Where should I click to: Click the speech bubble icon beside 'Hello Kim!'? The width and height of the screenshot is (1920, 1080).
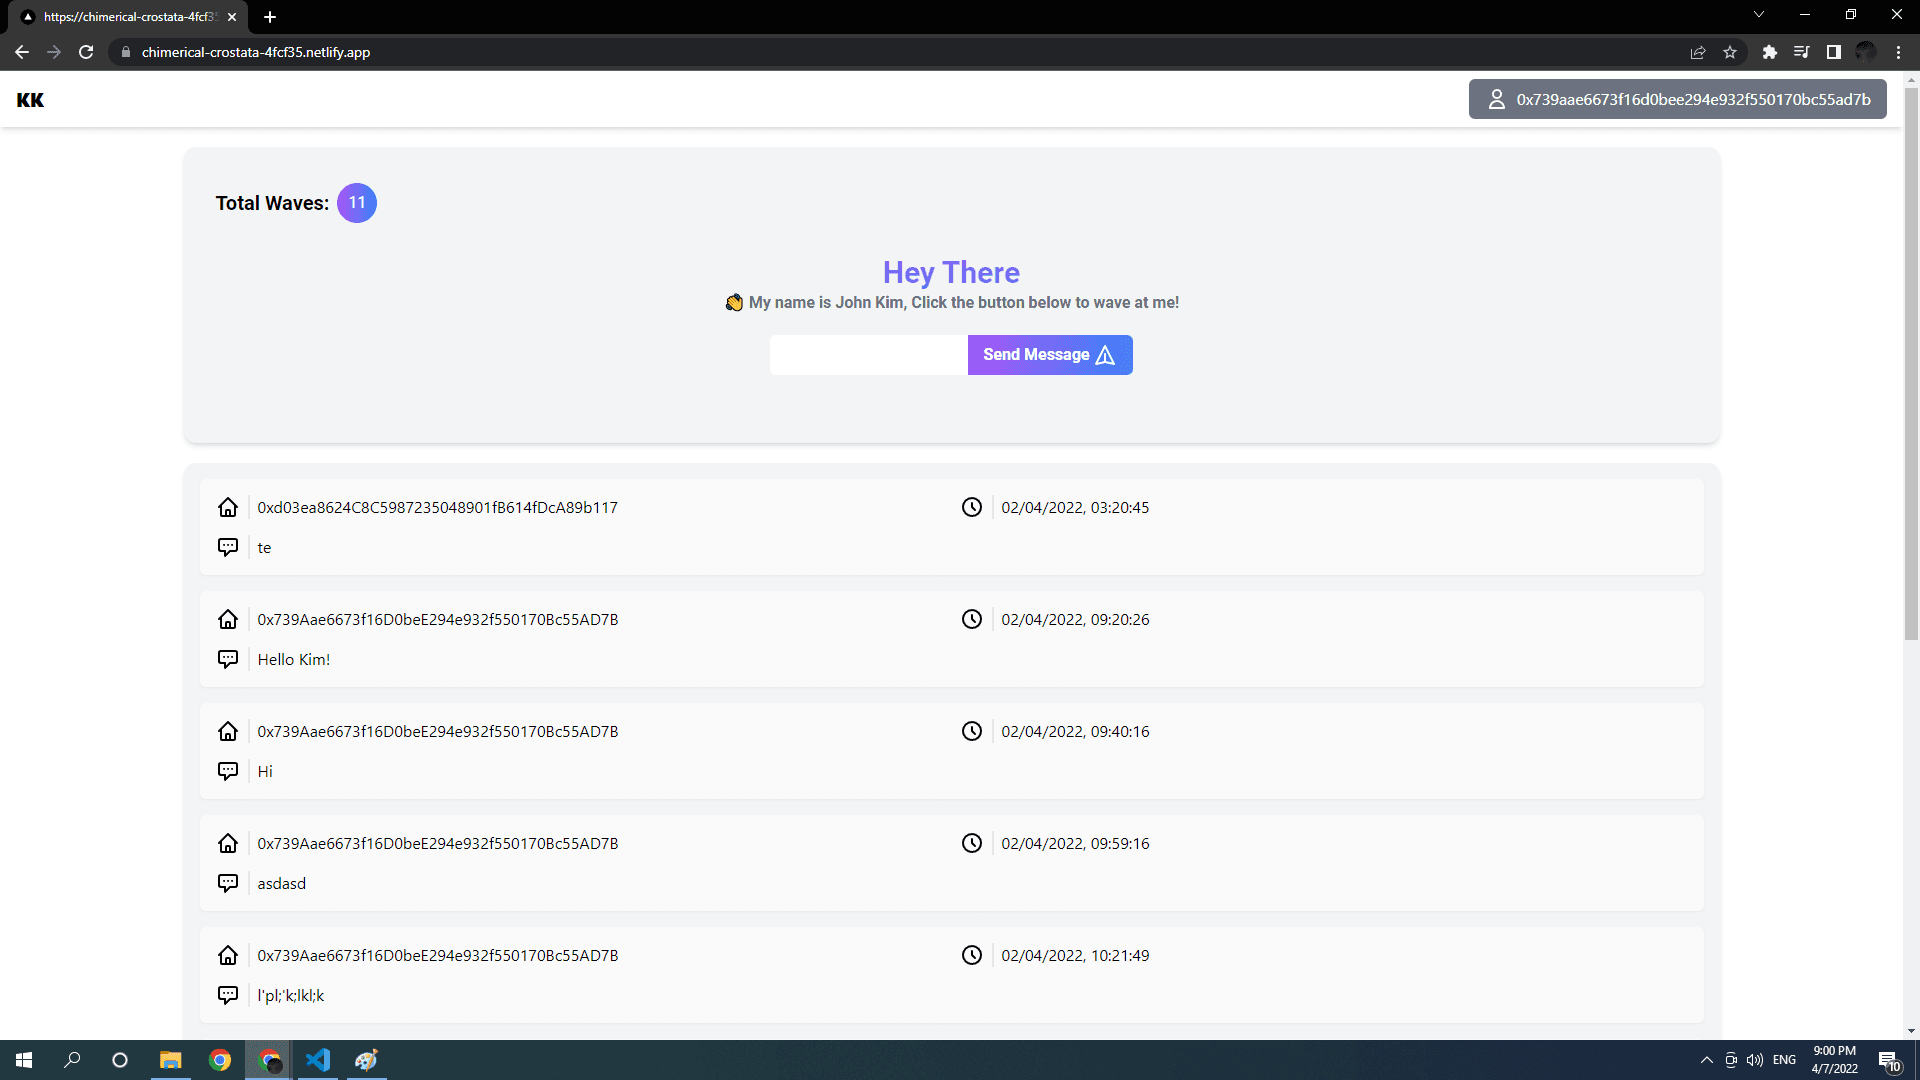point(228,660)
